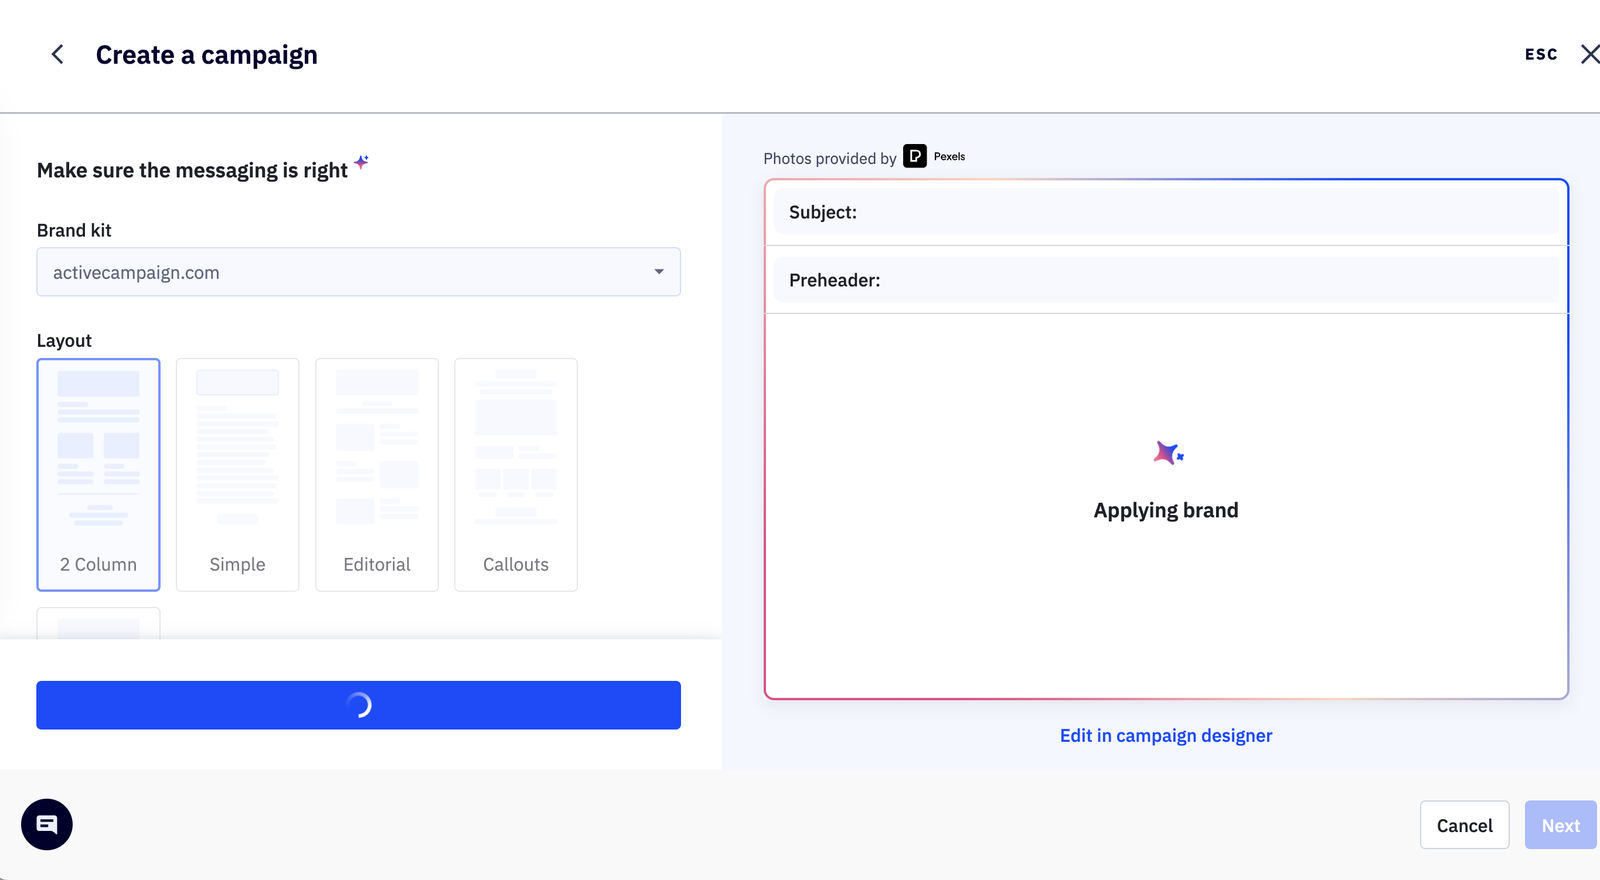Select the 2 Column layout
Viewport: 1600px width, 880px height.
point(98,475)
